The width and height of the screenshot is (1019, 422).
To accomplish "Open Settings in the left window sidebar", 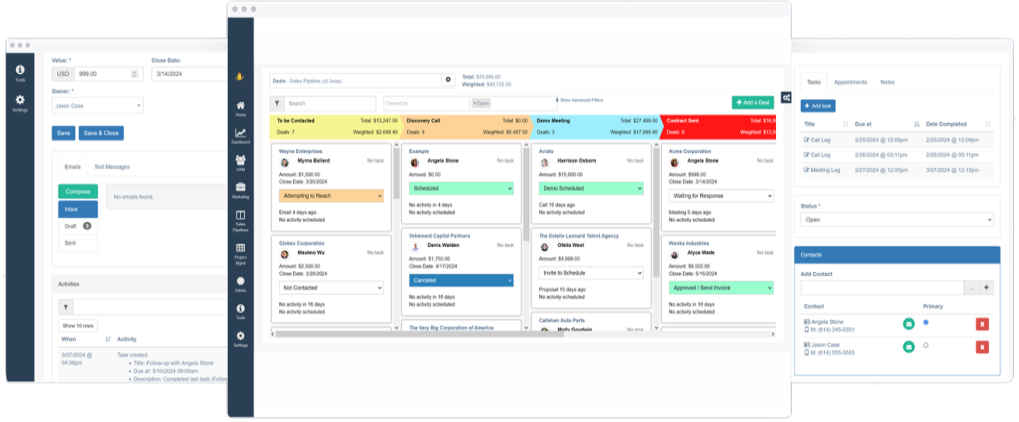I will click(20, 103).
